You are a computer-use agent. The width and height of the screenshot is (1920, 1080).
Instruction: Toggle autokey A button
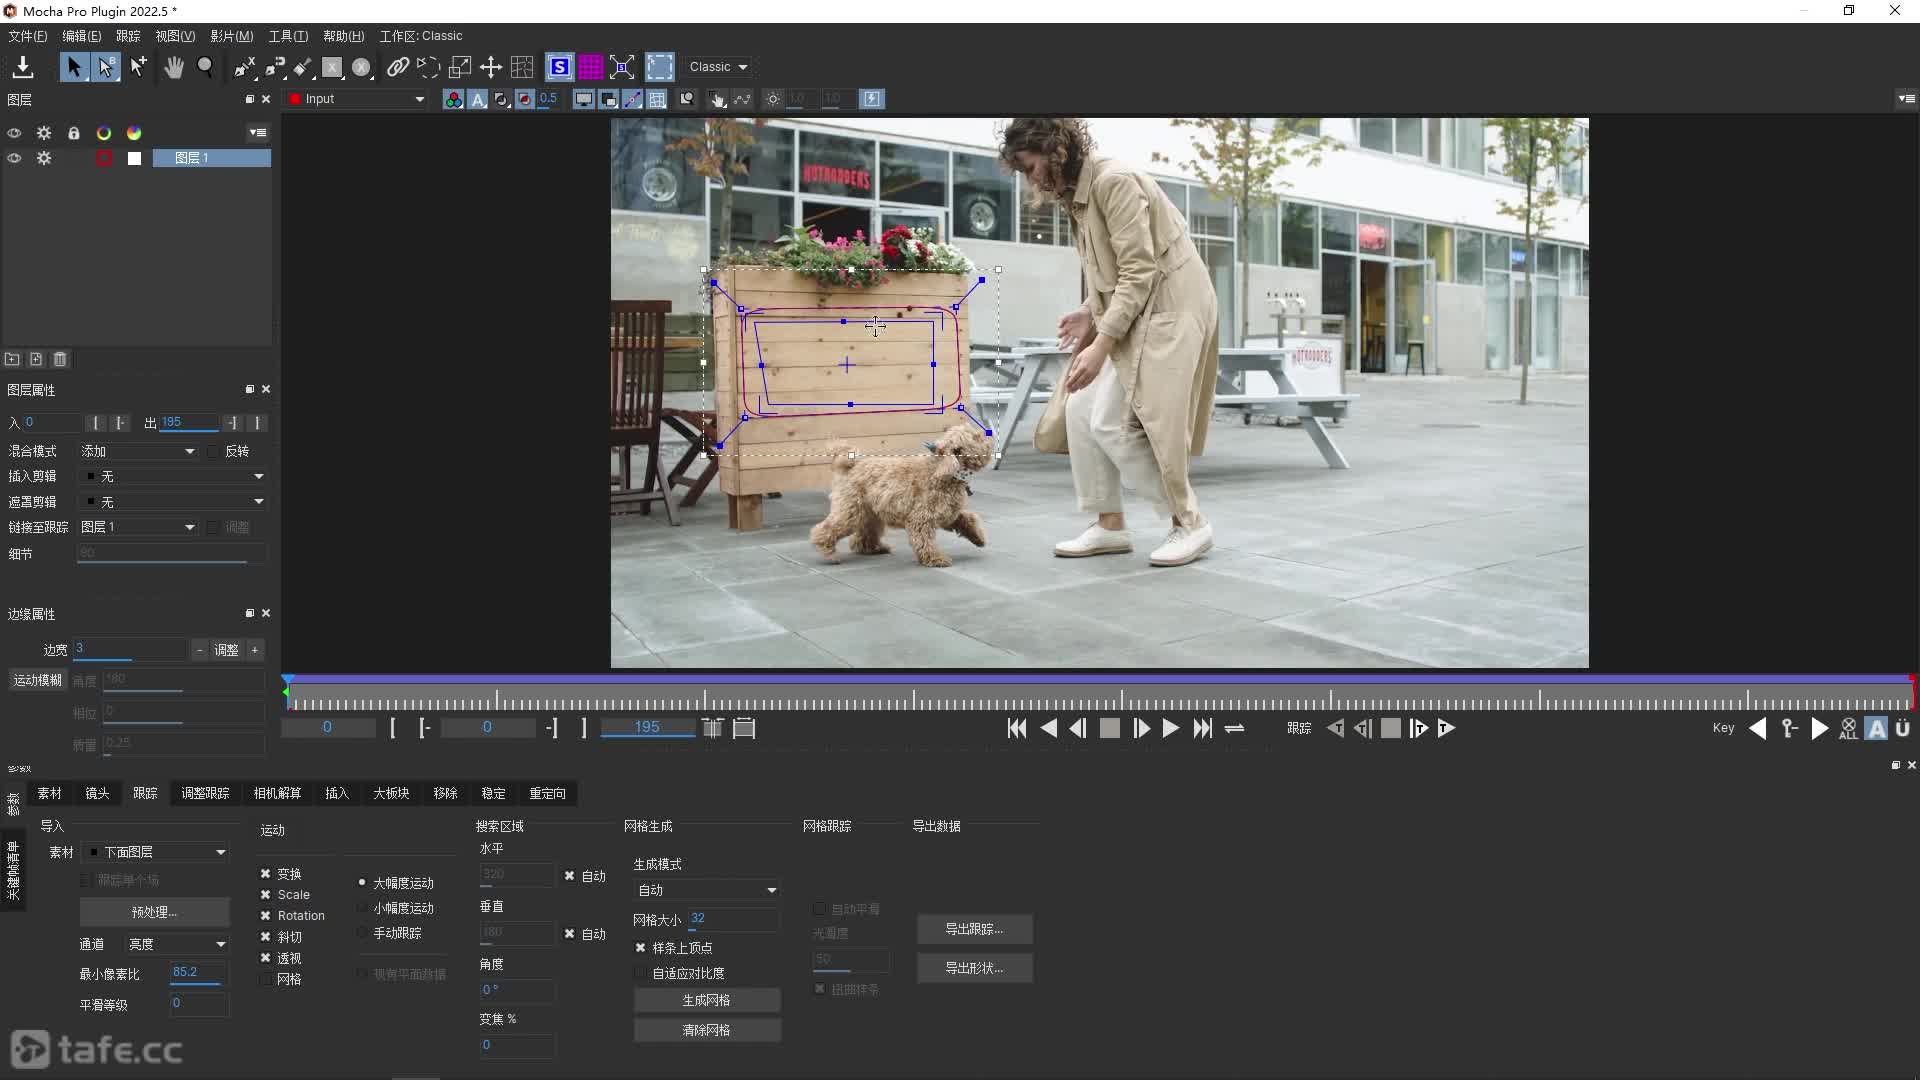tap(1877, 729)
